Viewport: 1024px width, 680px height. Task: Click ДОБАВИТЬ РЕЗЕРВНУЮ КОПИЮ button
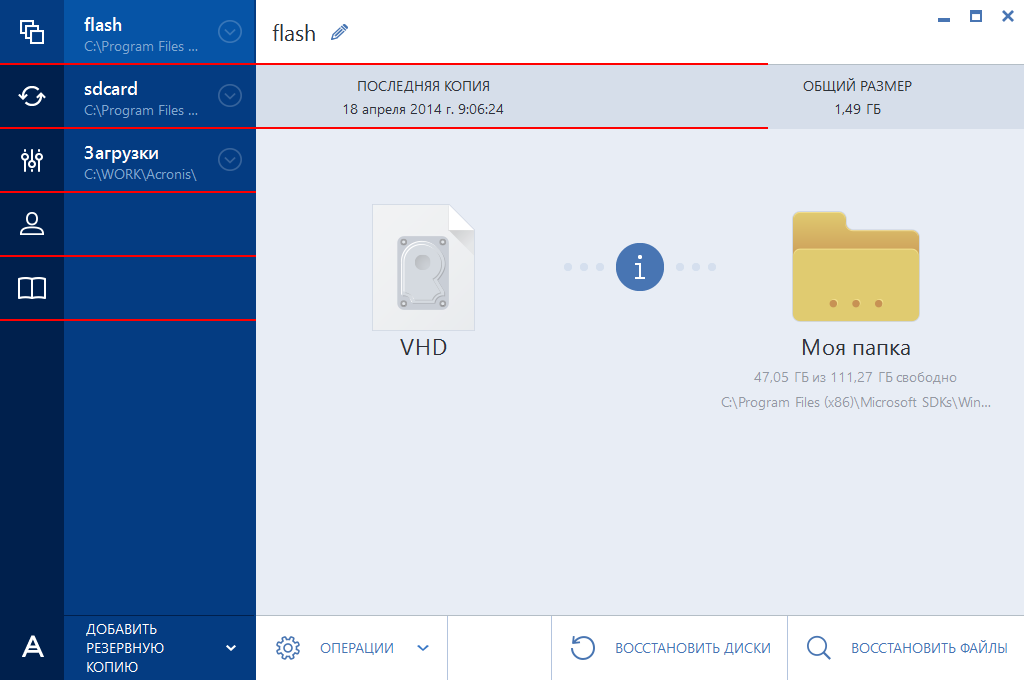coord(160,648)
